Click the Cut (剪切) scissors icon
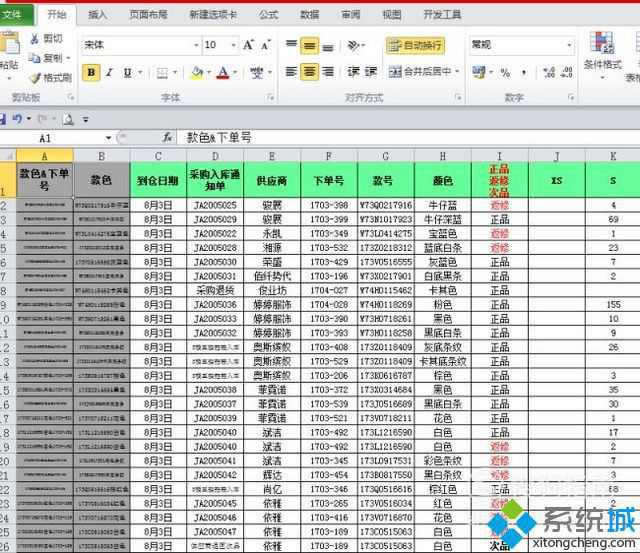 [x=35, y=39]
